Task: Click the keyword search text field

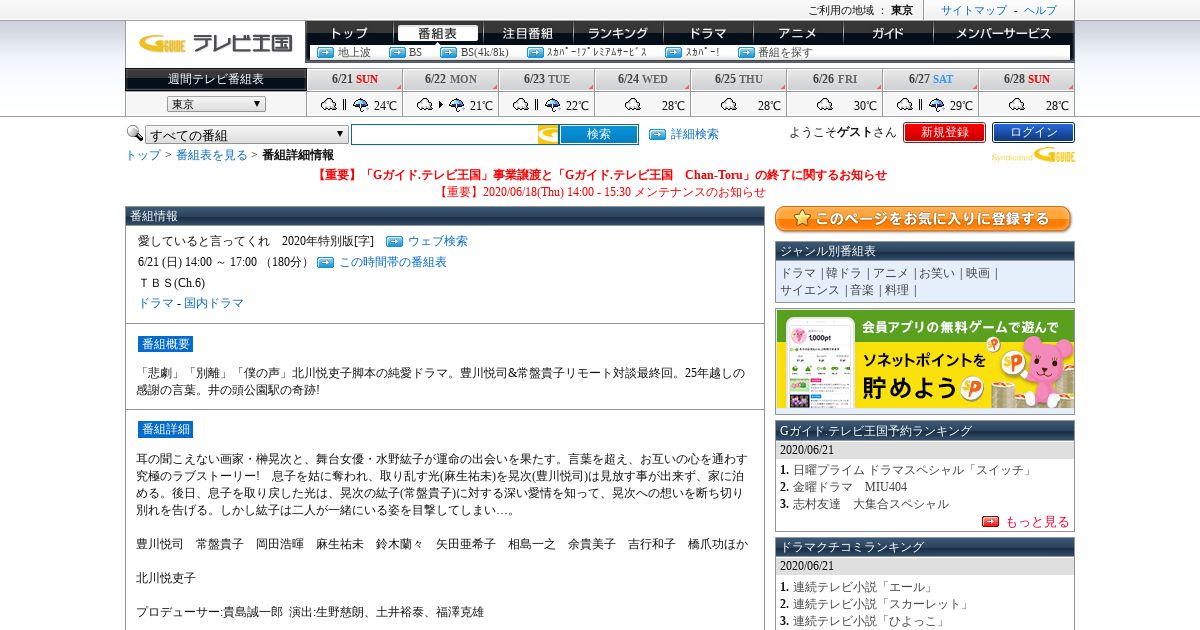Action: (444, 134)
